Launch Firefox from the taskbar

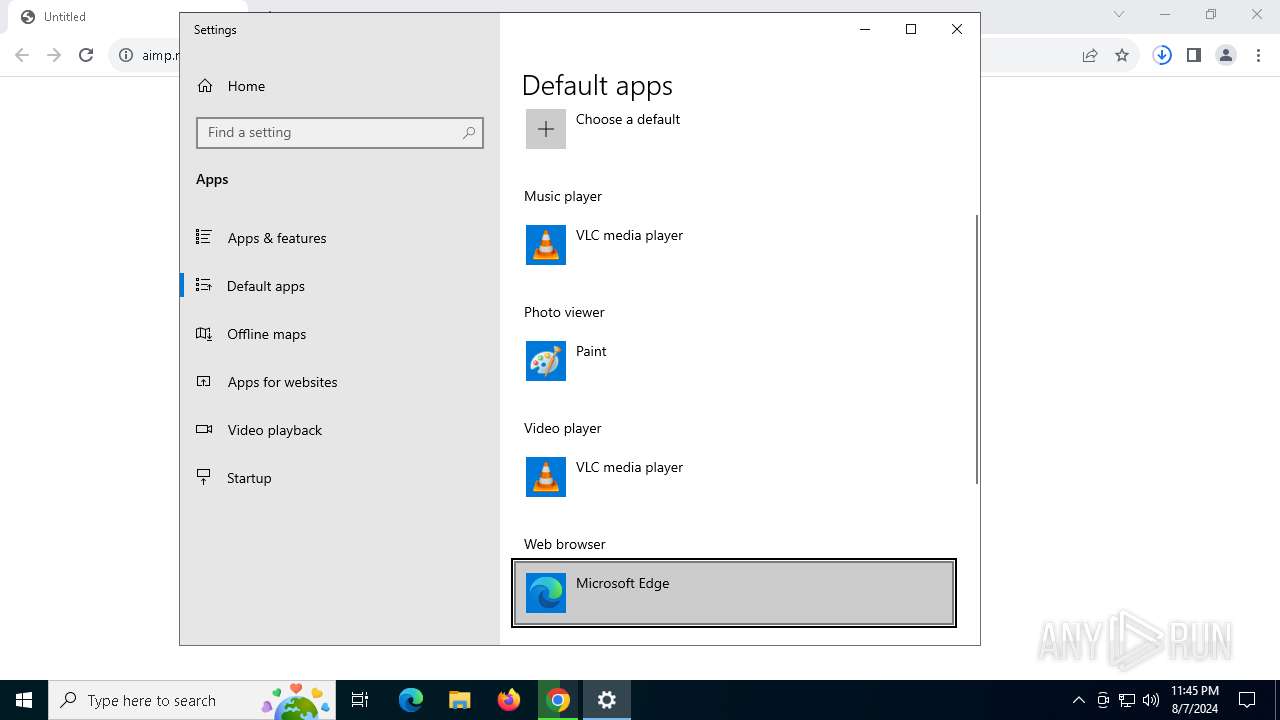pyautogui.click(x=509, y=700)
